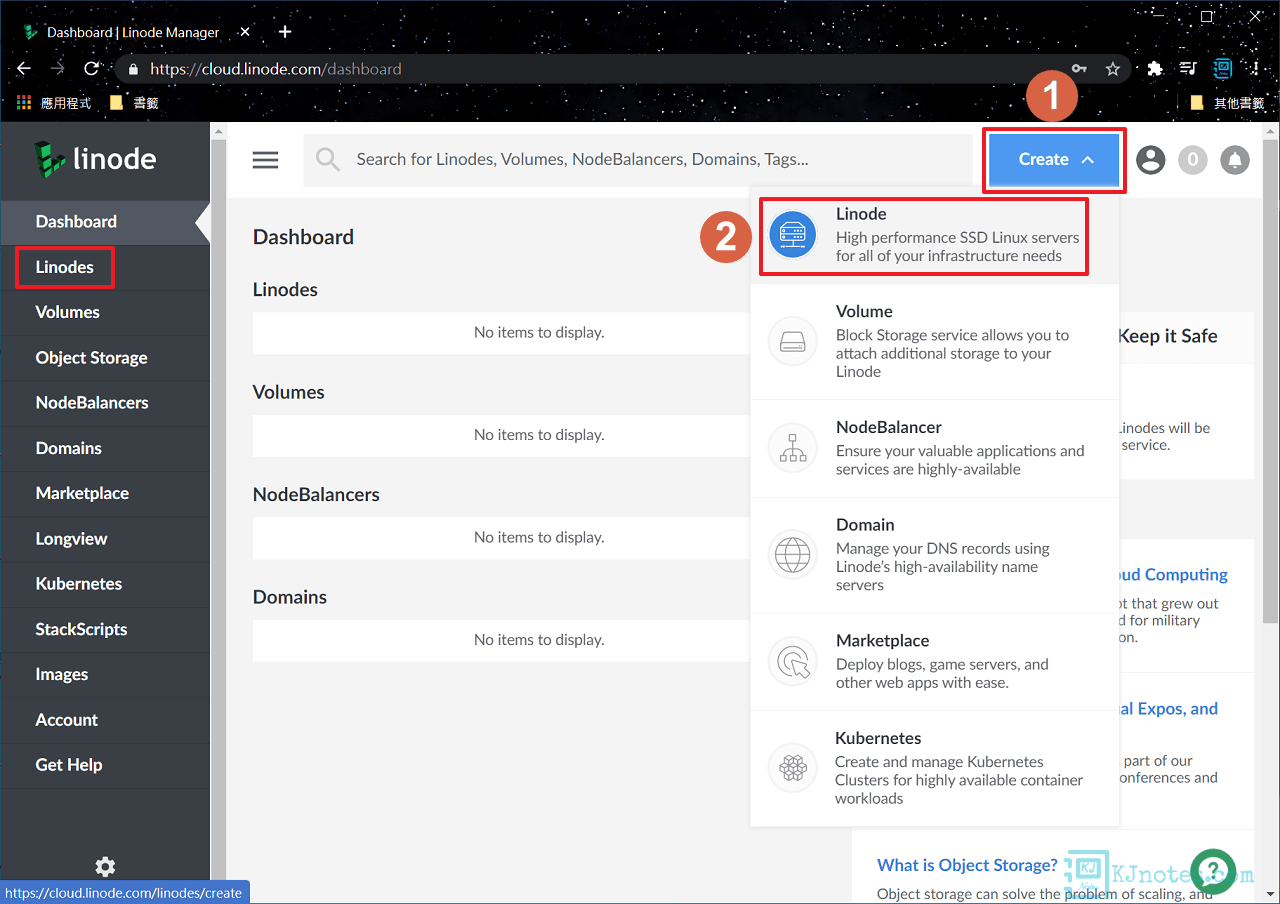Select the Dashboard | Linode Manager tab

[133, 32]
